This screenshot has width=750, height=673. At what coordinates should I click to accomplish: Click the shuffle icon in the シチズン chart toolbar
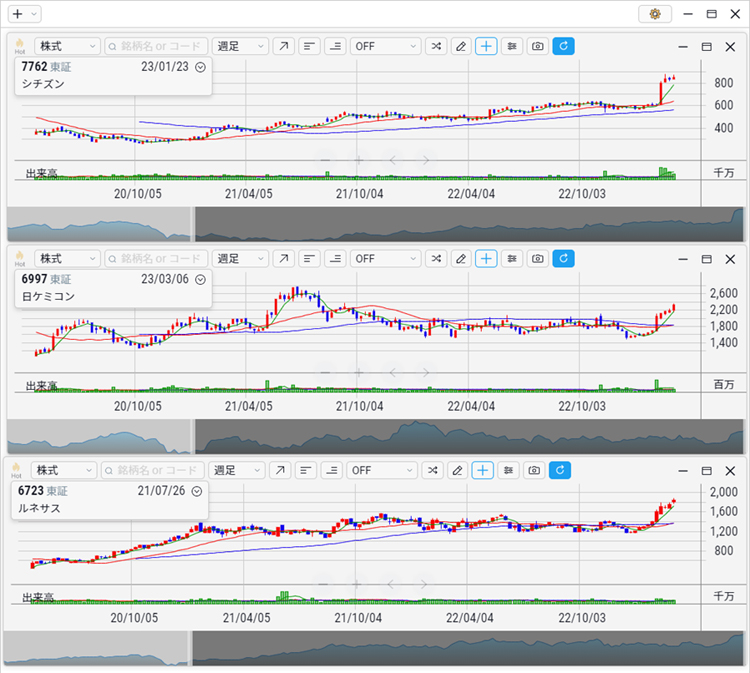[436, 46]
